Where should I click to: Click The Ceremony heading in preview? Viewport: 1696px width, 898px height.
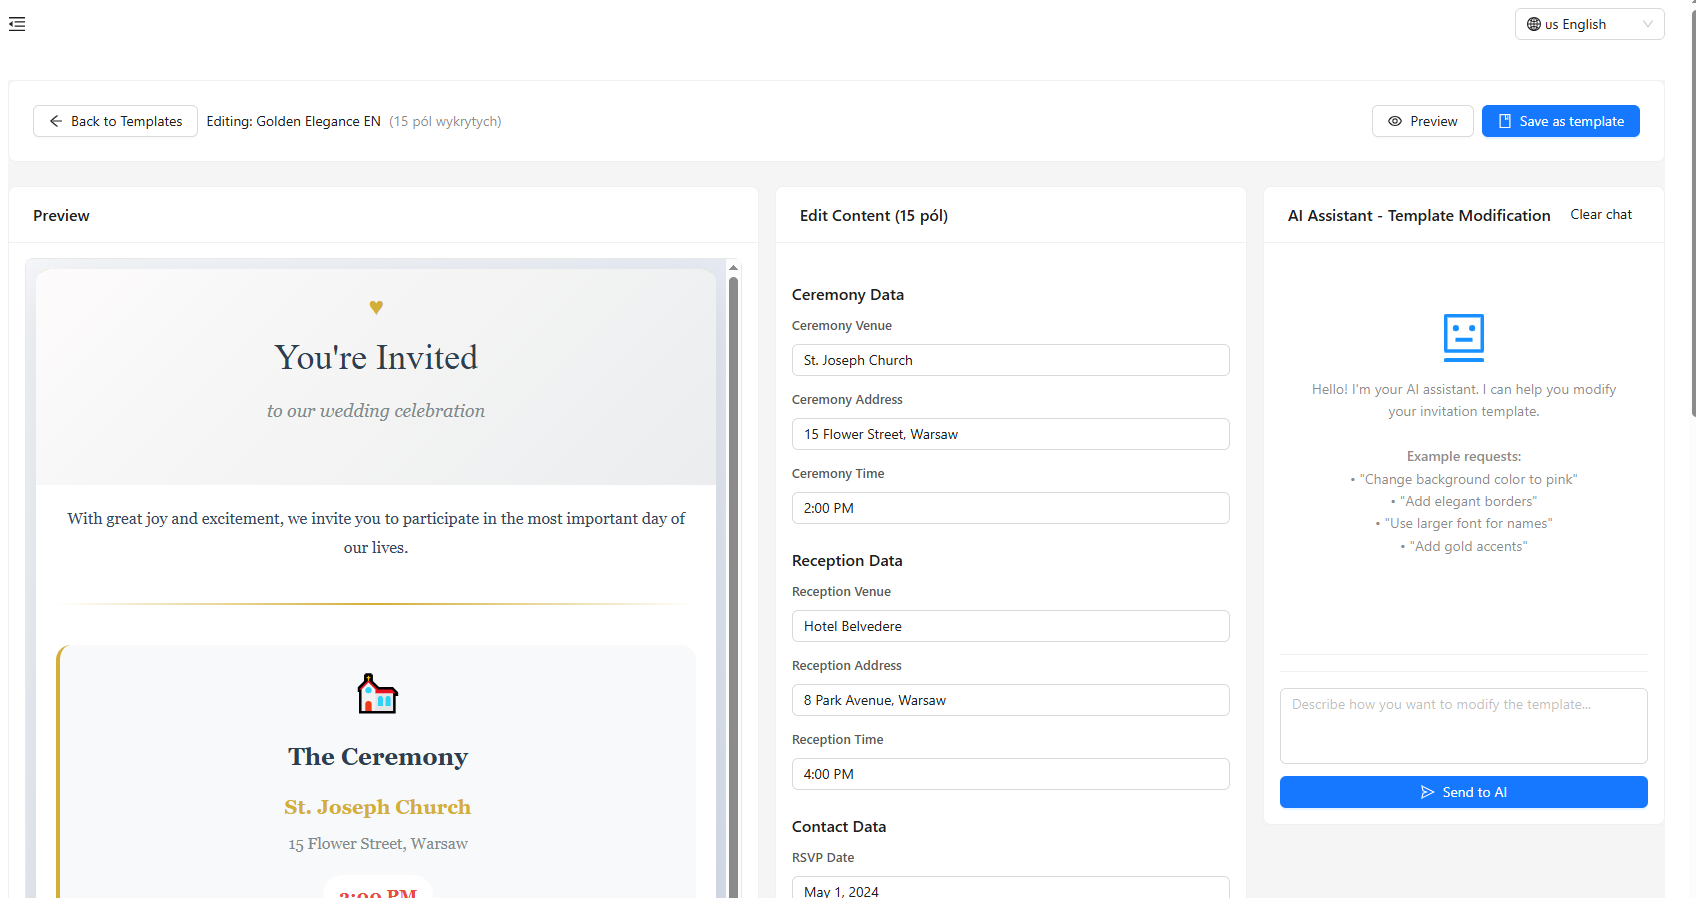click(378, 757)
